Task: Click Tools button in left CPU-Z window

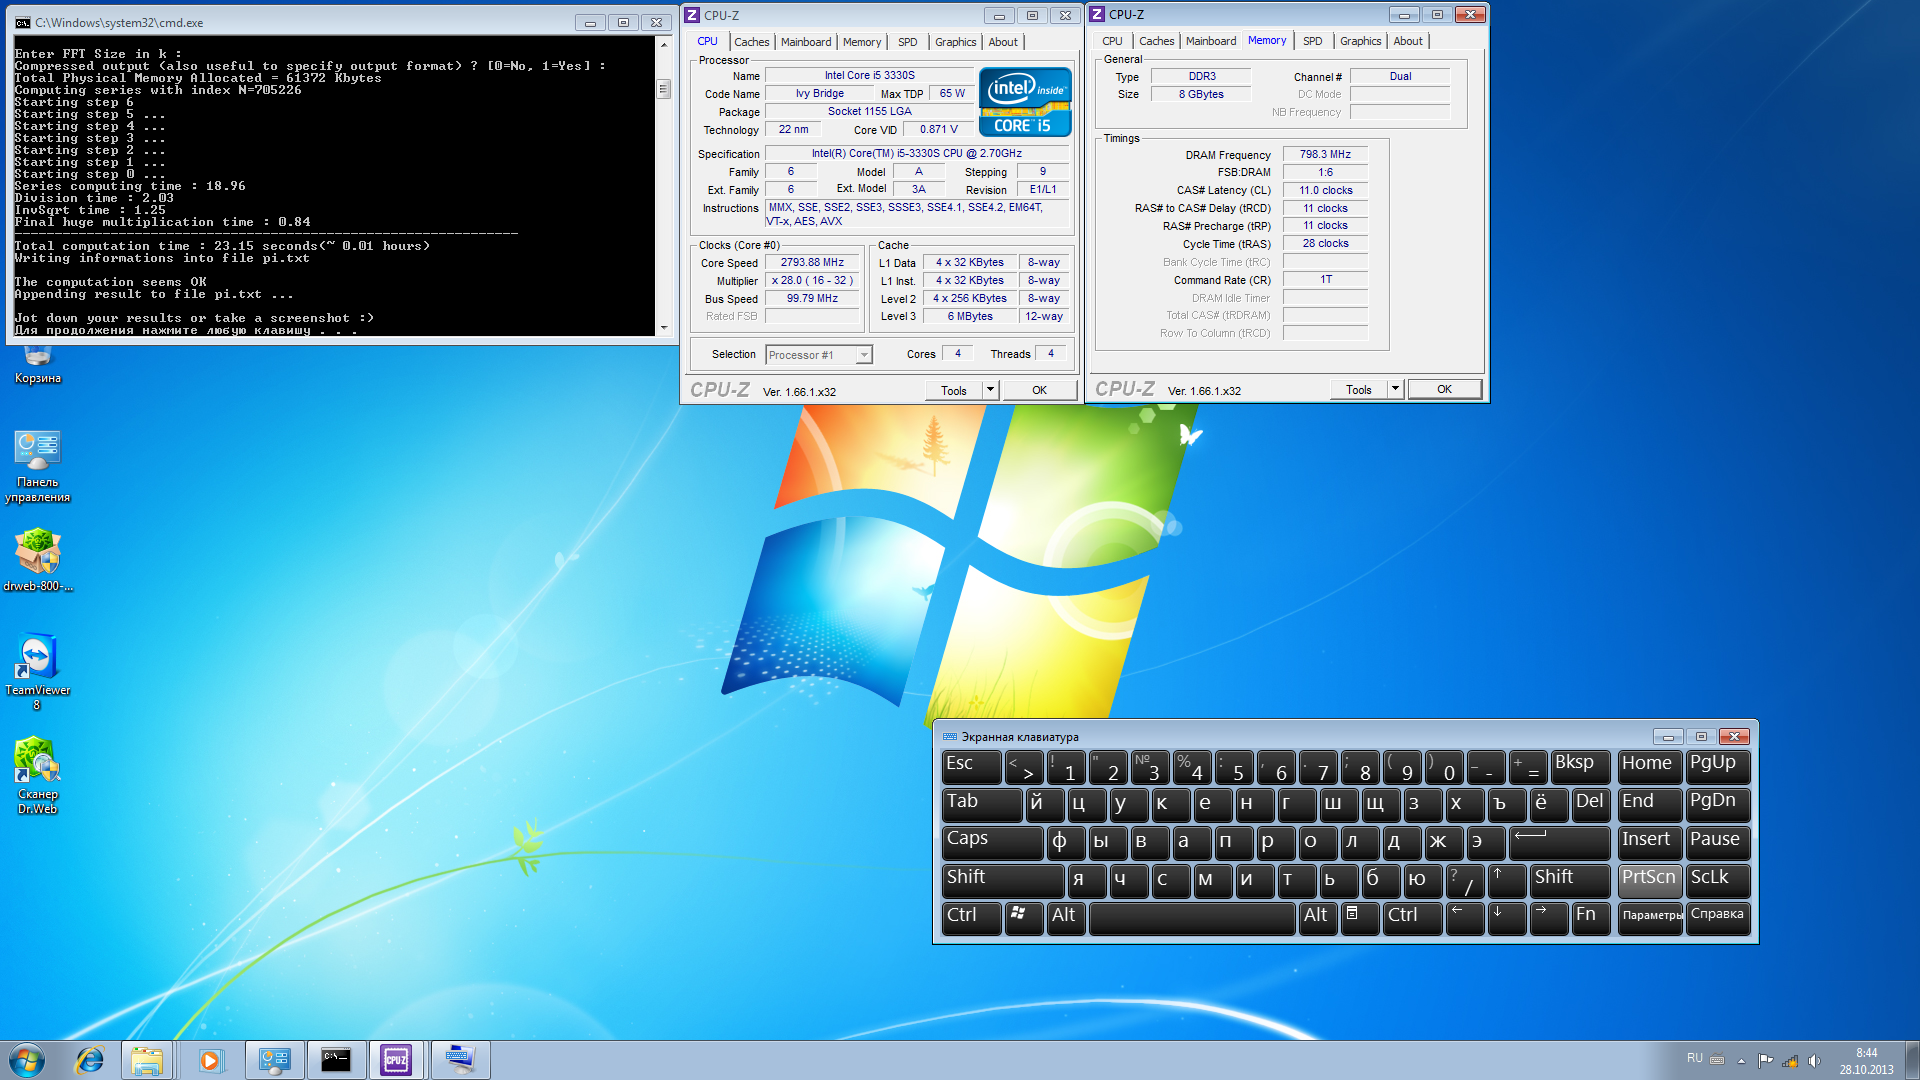Action: click(x=954, y=390)
